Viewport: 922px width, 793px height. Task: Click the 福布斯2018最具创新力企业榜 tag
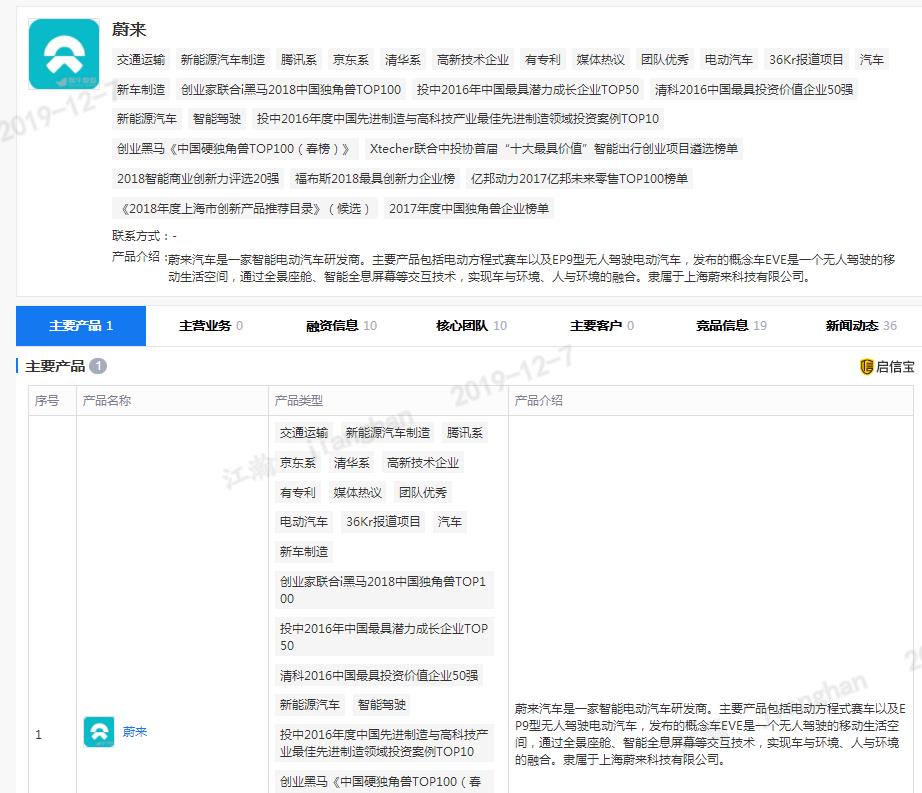tap(375, 178)
